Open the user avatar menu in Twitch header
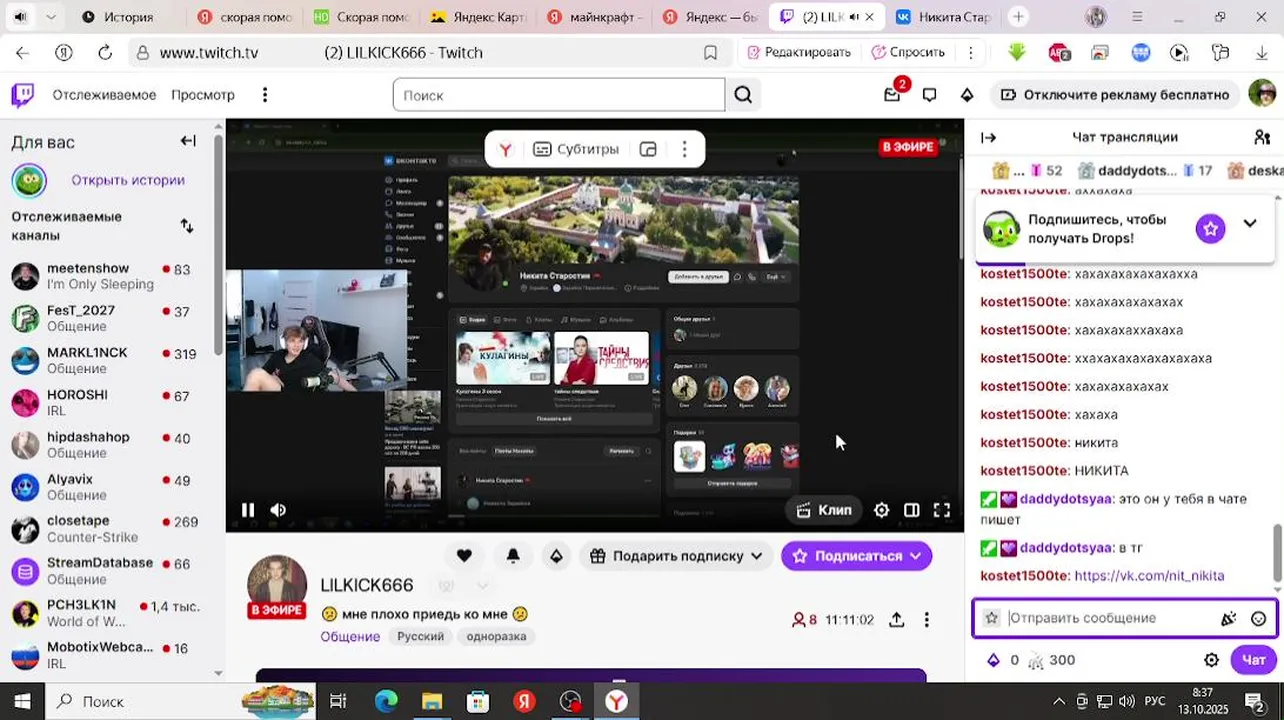1284x720 pixels. (x=1262, y=94)
